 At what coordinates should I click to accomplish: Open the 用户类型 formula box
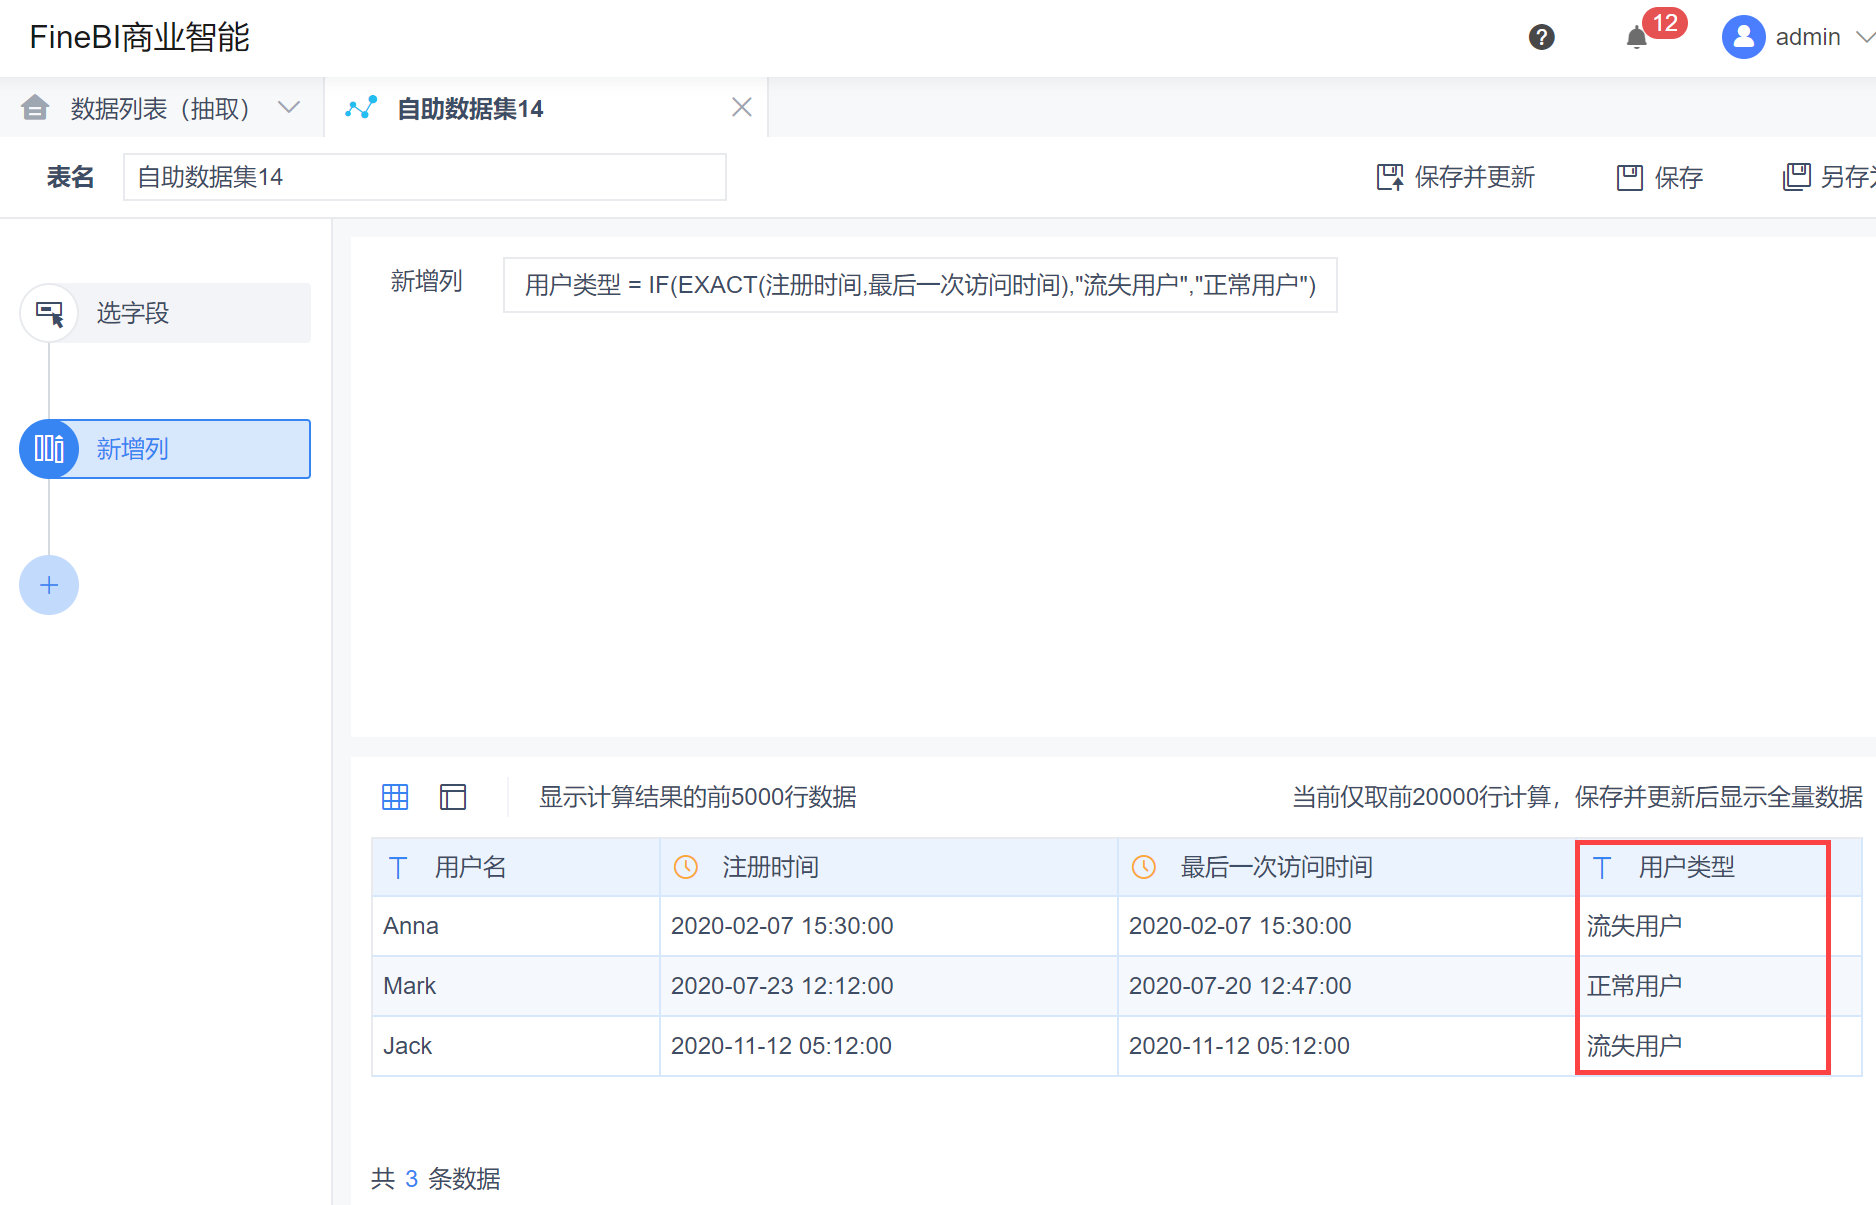click(x=920, y=285)
